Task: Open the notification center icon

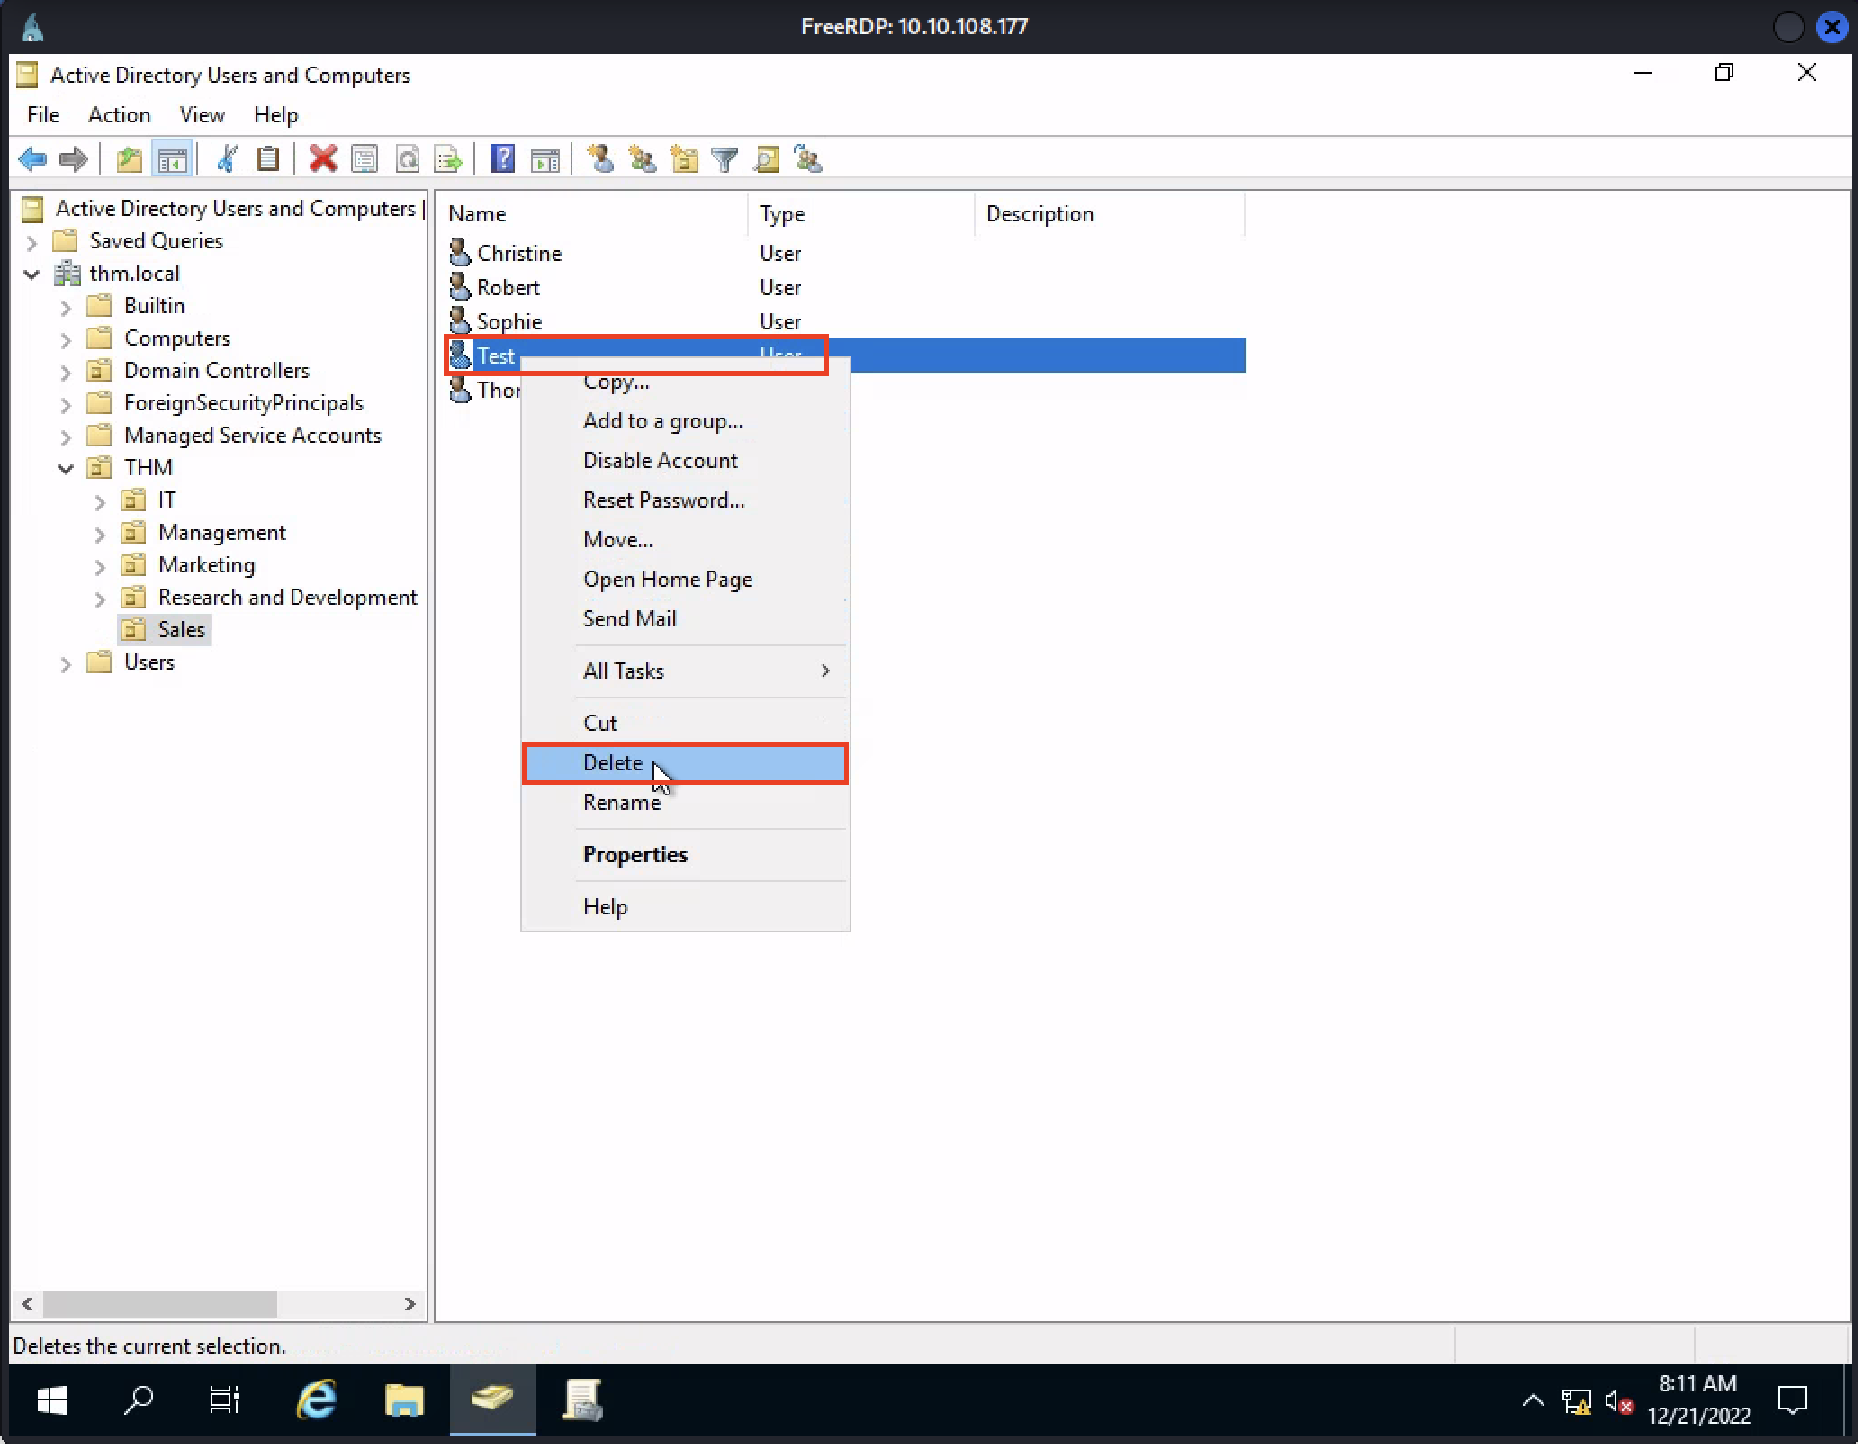Action: coord(1793,1401)
